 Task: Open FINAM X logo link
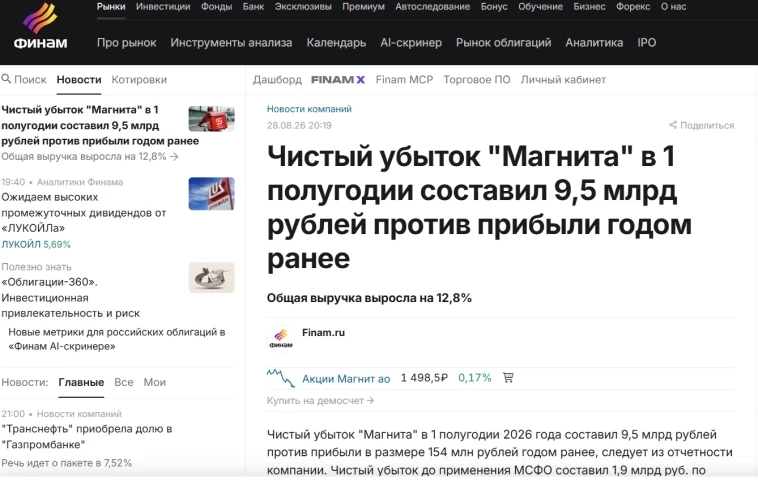point(338,80)
